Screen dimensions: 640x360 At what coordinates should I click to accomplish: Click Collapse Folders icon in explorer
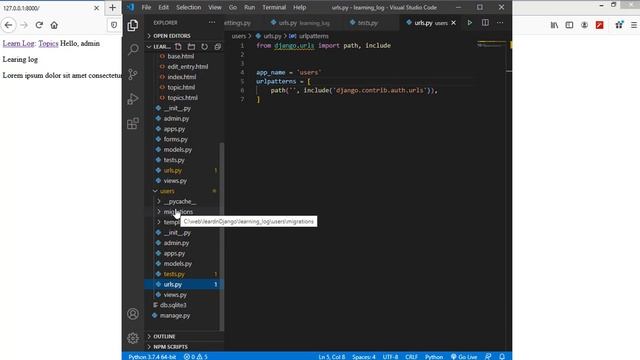[x=218, y=47]
